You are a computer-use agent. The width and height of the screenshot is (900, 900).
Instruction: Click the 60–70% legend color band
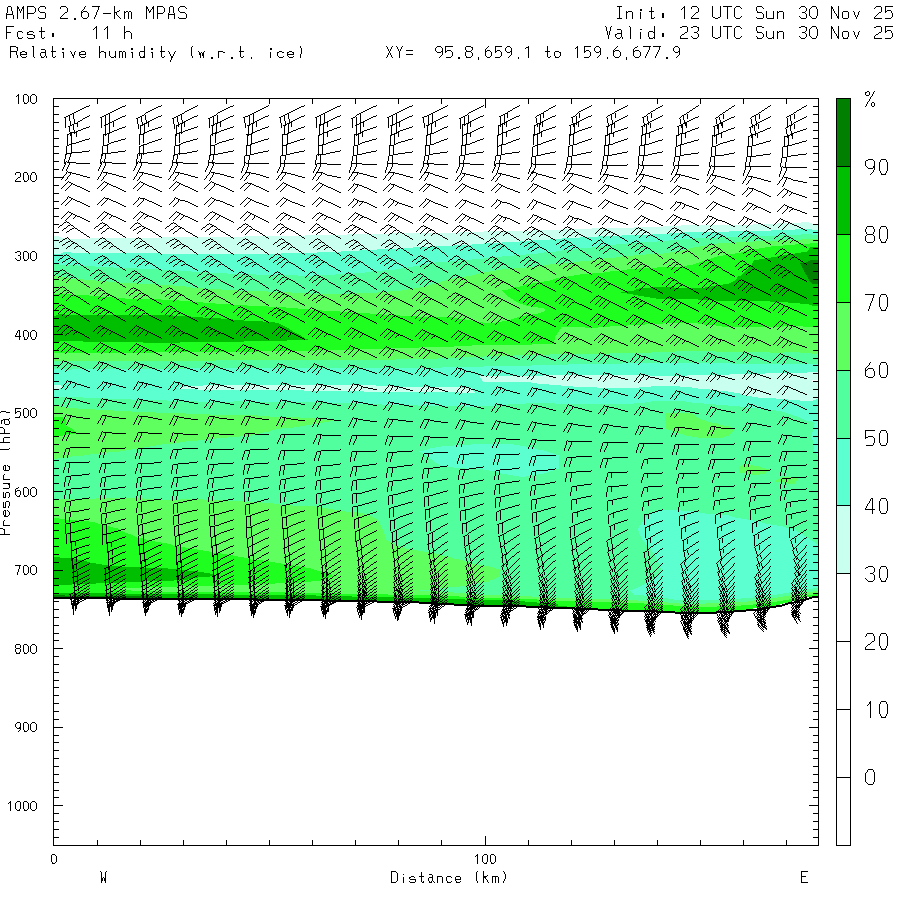pyautogui.click(x=843, y=336)
